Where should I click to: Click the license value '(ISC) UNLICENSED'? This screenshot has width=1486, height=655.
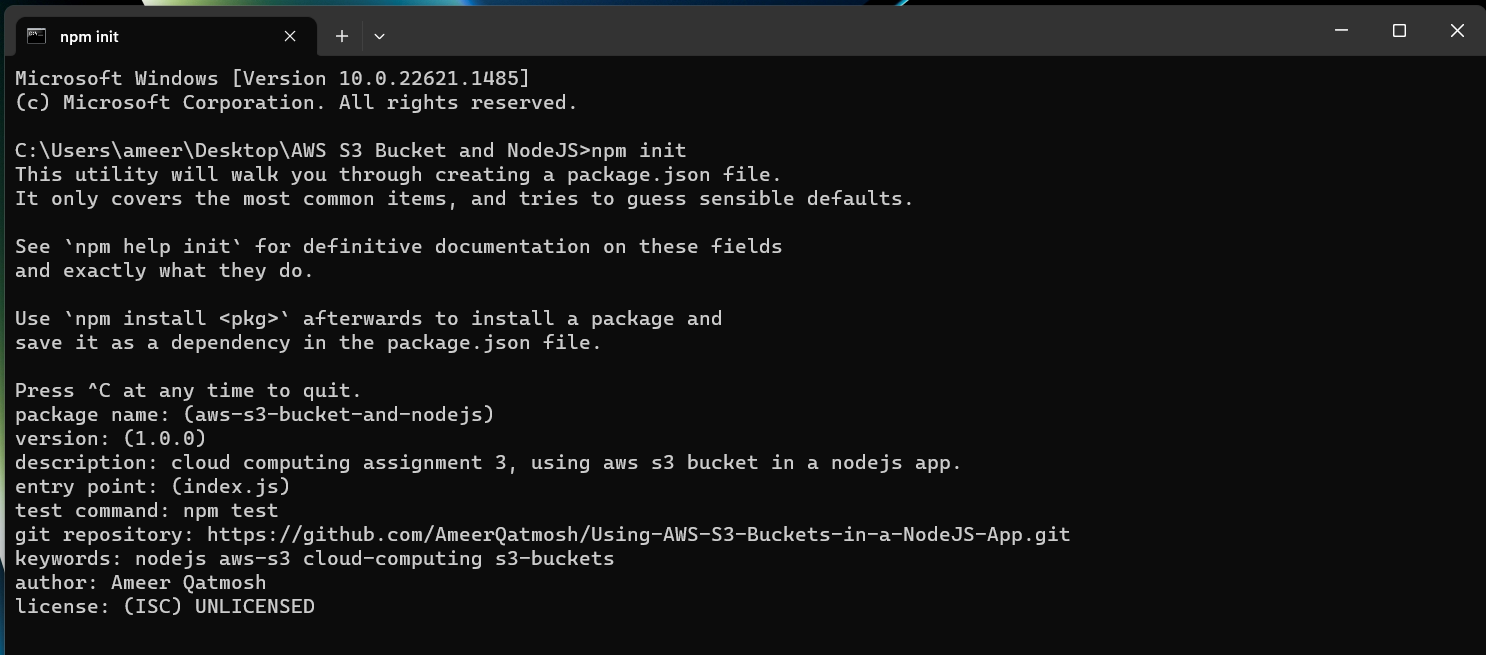[x=218, y=606]
